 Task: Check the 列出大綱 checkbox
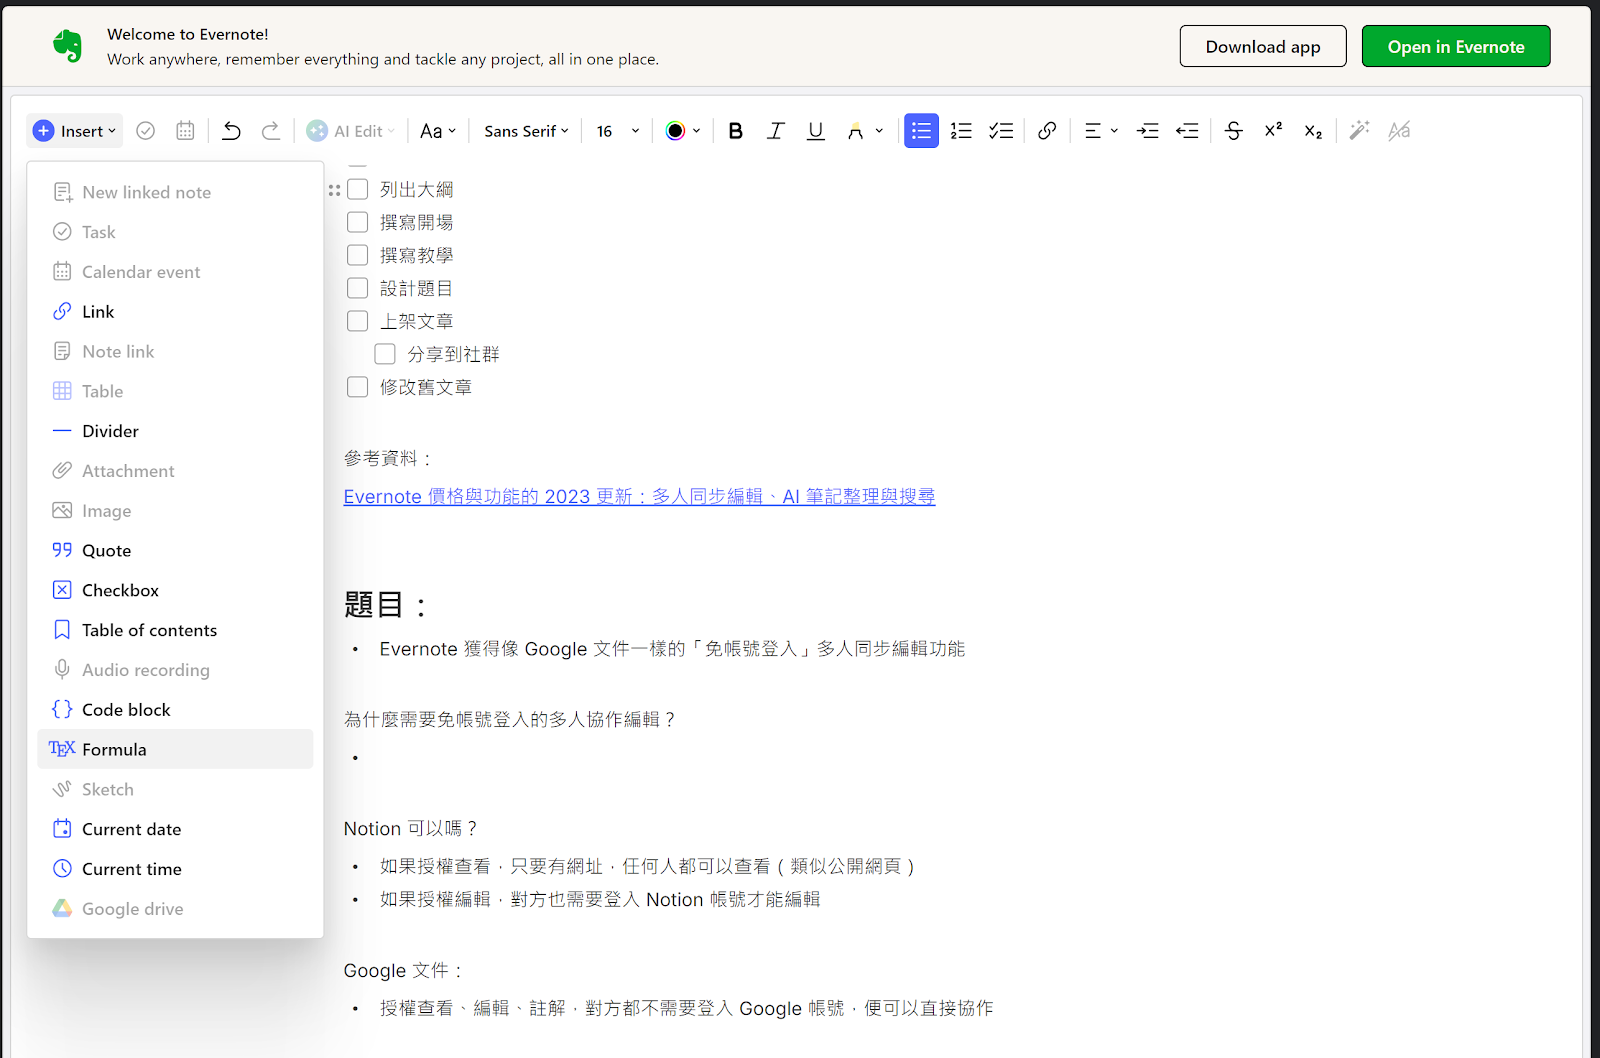357,189
